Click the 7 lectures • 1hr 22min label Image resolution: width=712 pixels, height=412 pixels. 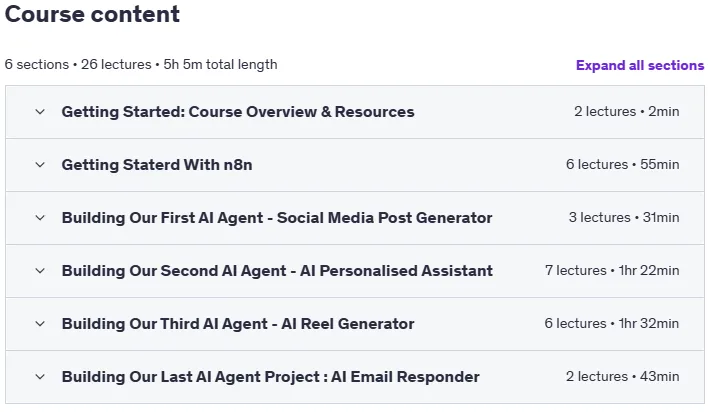click(612, 271)
